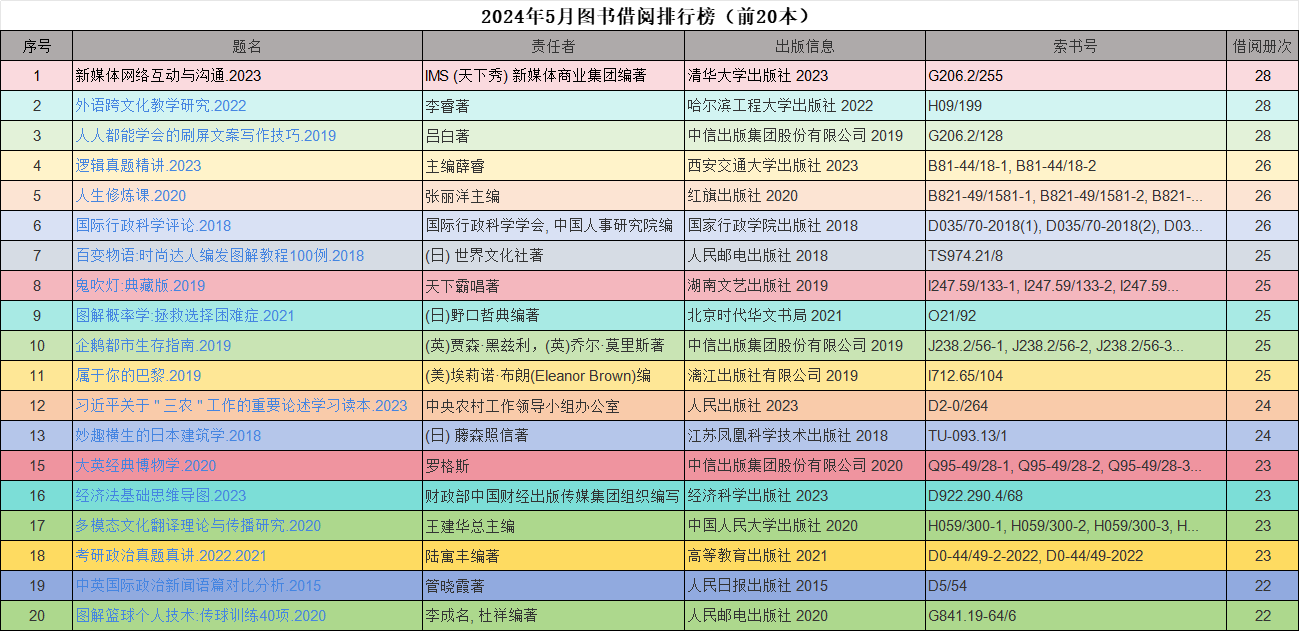Click the 索书号 column header
The width and height of the screenshot is (1299, 631).
(1076, 46)
